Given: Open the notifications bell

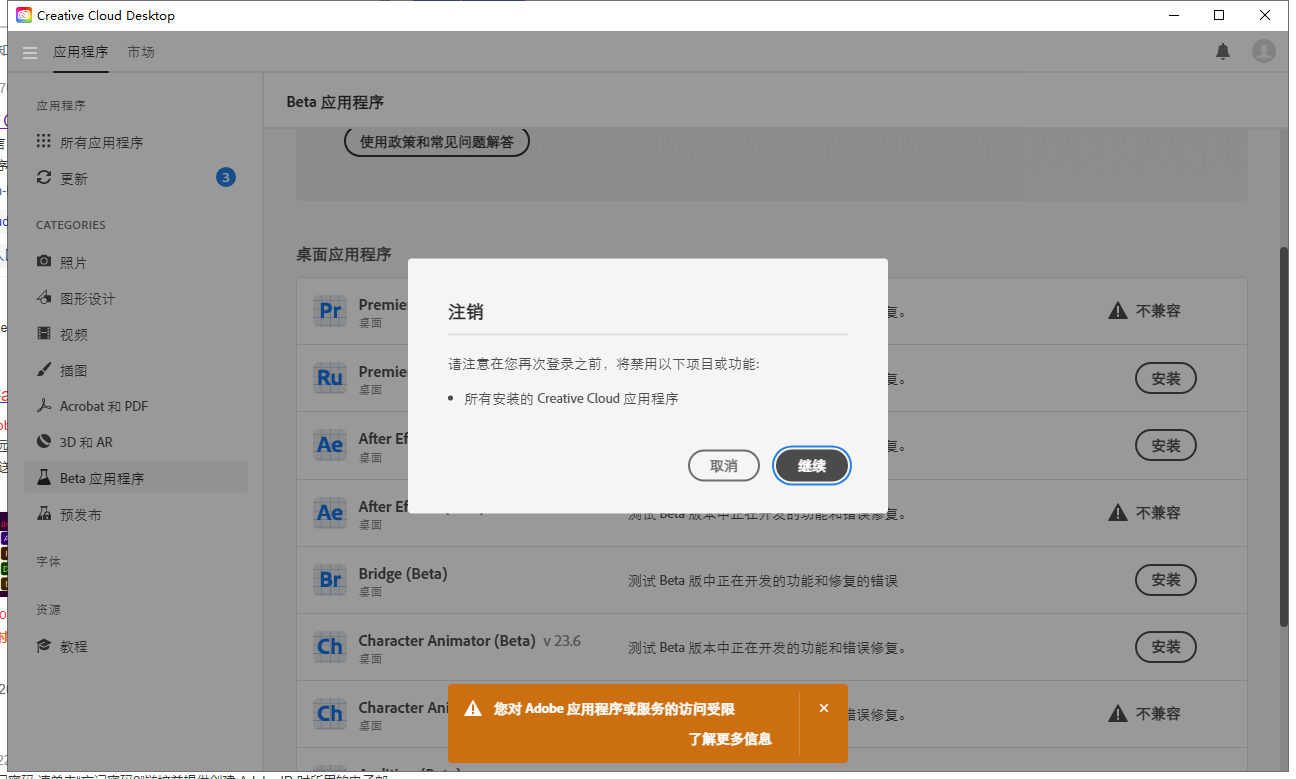Looking at the screenshot, I should point(1223,51).
